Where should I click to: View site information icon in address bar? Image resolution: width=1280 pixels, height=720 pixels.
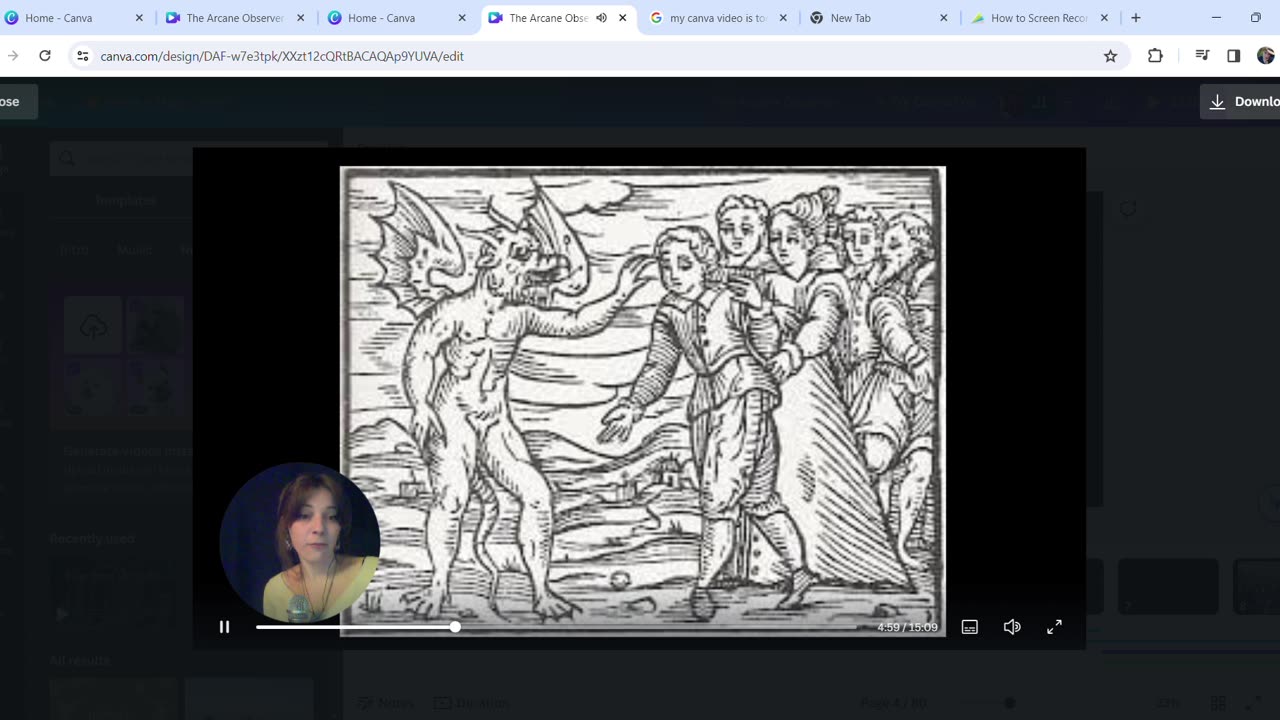point(83,56)
